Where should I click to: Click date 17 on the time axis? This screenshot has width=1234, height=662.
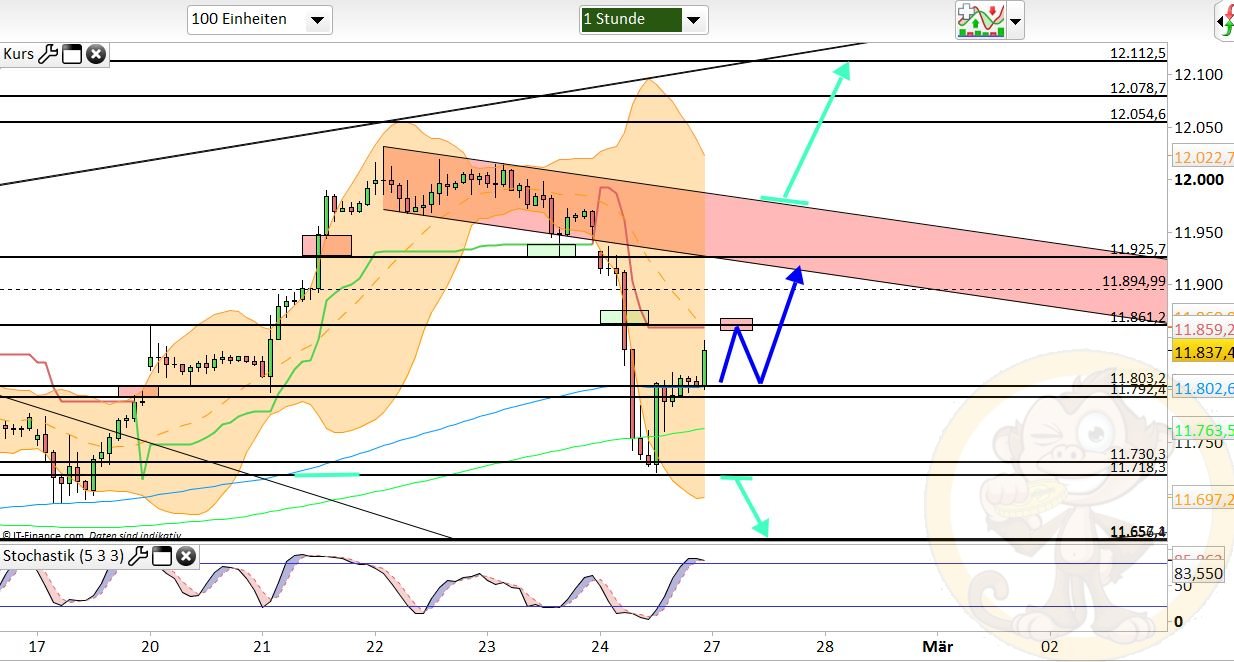[38, 646]
